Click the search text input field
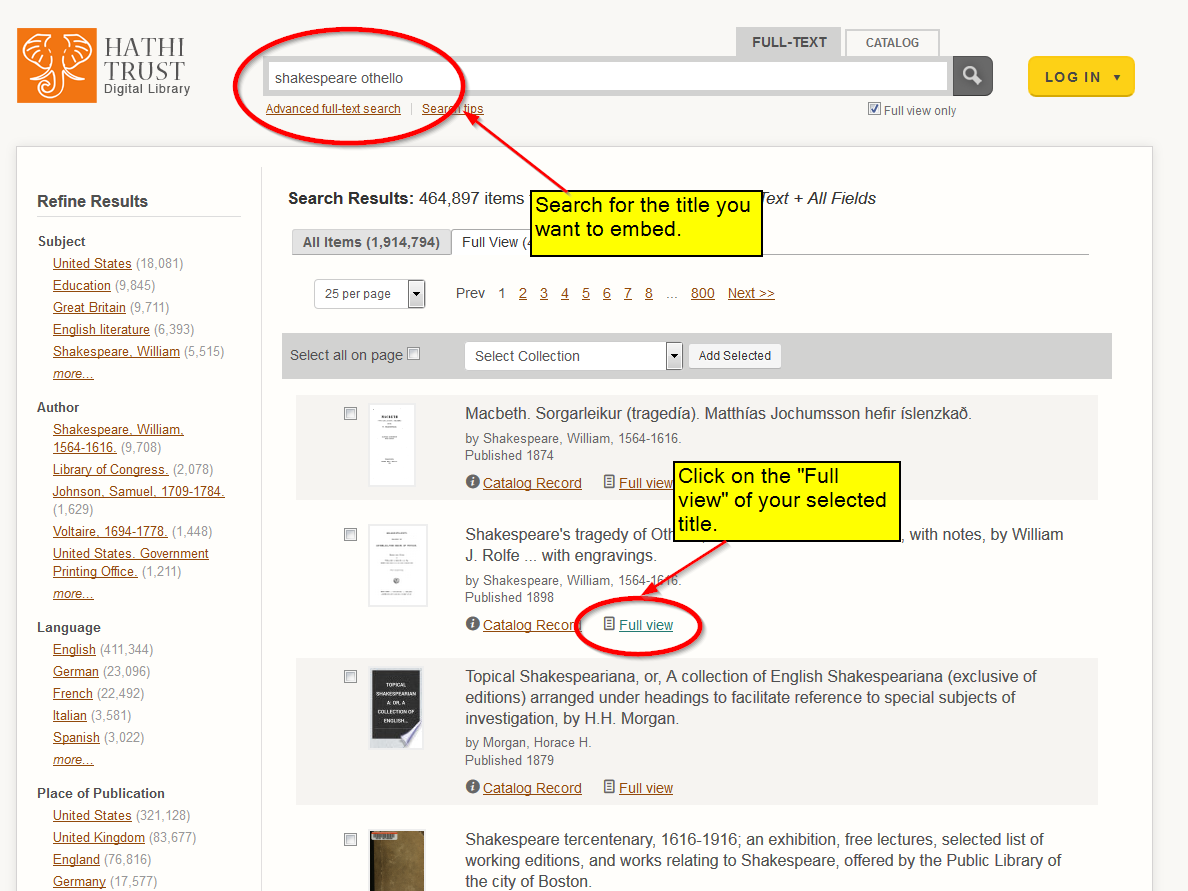 point(607,77)
